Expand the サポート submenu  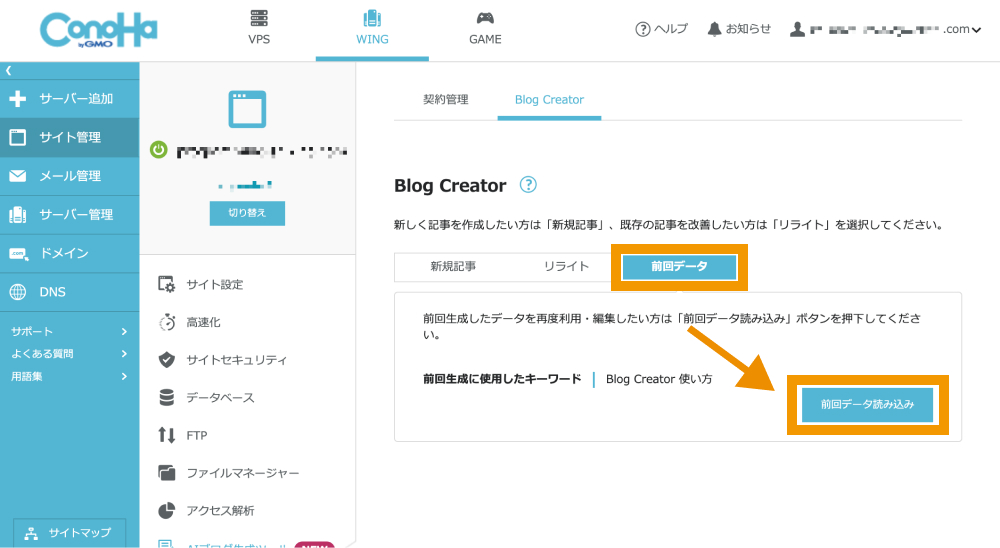click(70, 331)
